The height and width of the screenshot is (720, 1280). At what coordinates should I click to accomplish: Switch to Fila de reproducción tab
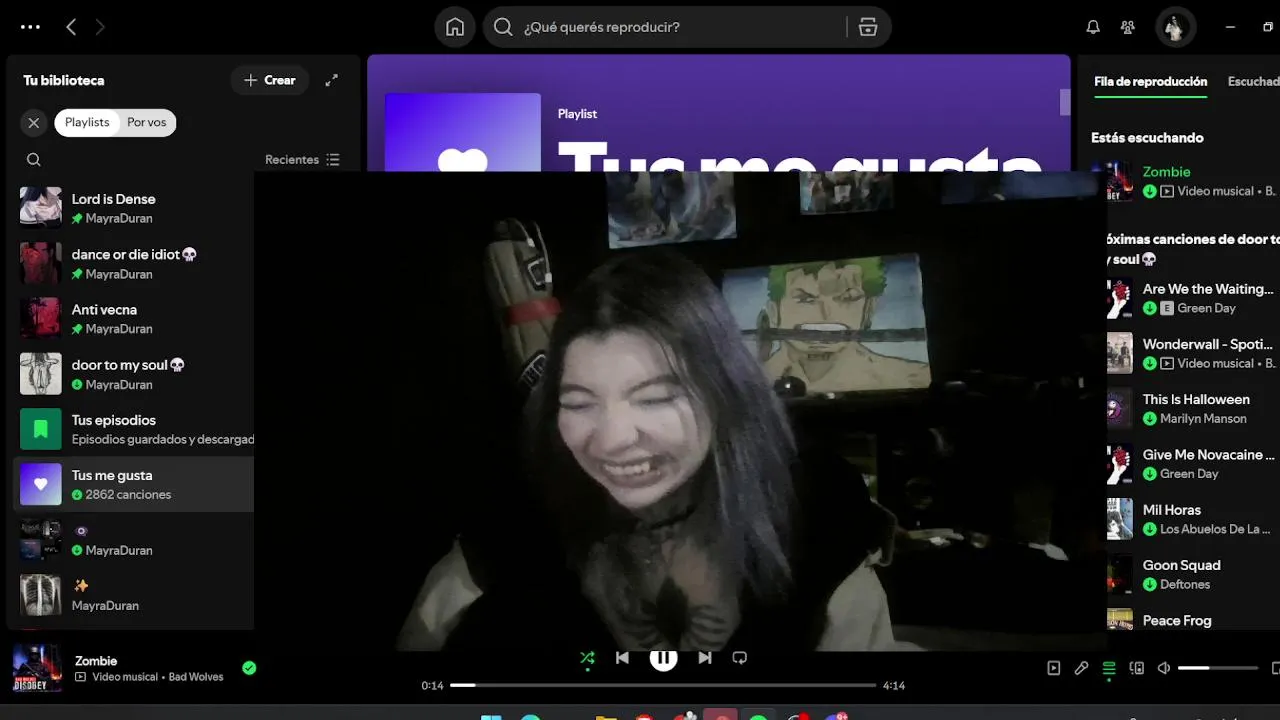point(1150,82)
